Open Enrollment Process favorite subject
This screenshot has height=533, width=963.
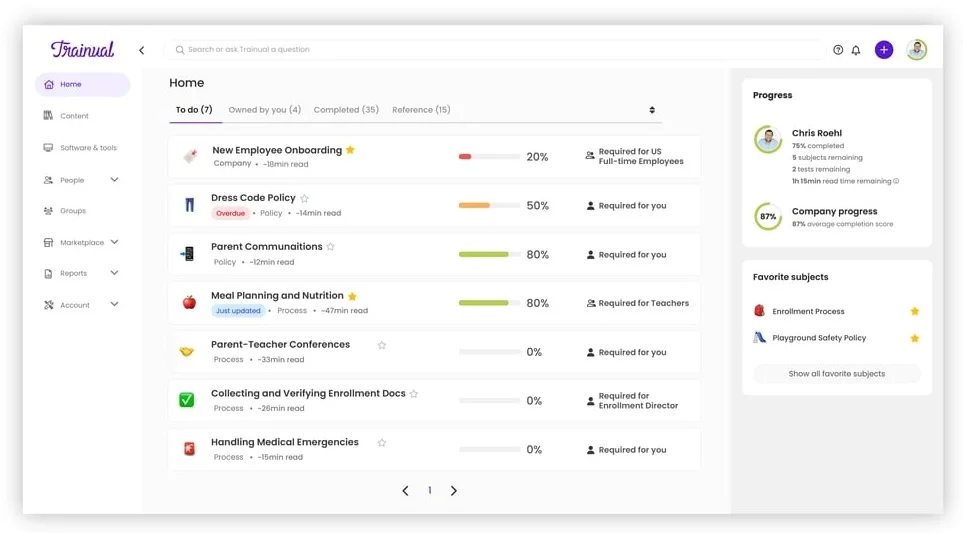click(808, 311)
